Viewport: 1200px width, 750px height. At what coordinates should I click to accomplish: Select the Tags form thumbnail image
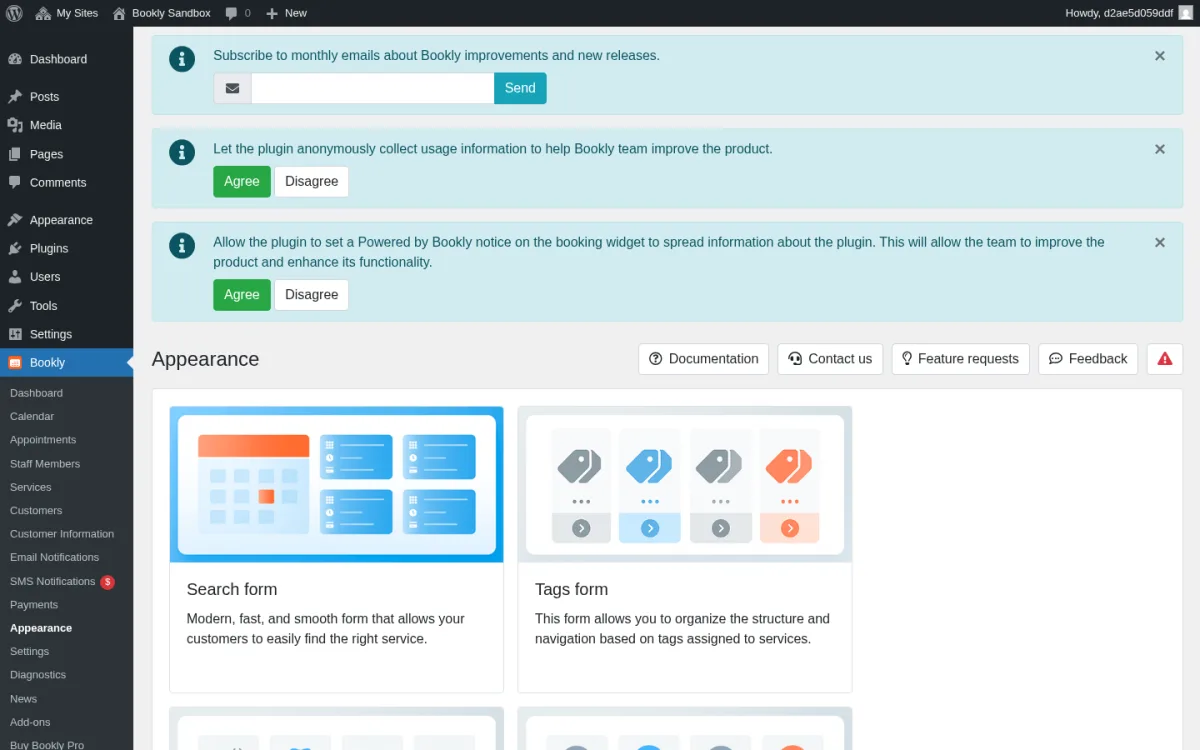[685, 484]
